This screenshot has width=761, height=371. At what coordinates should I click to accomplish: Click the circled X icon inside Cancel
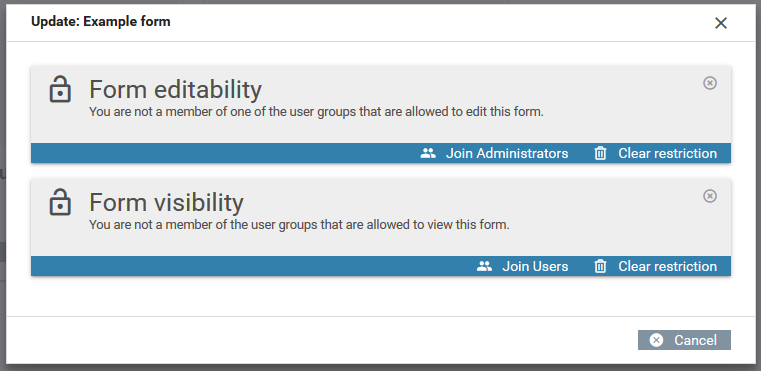(x=656, y=340)
